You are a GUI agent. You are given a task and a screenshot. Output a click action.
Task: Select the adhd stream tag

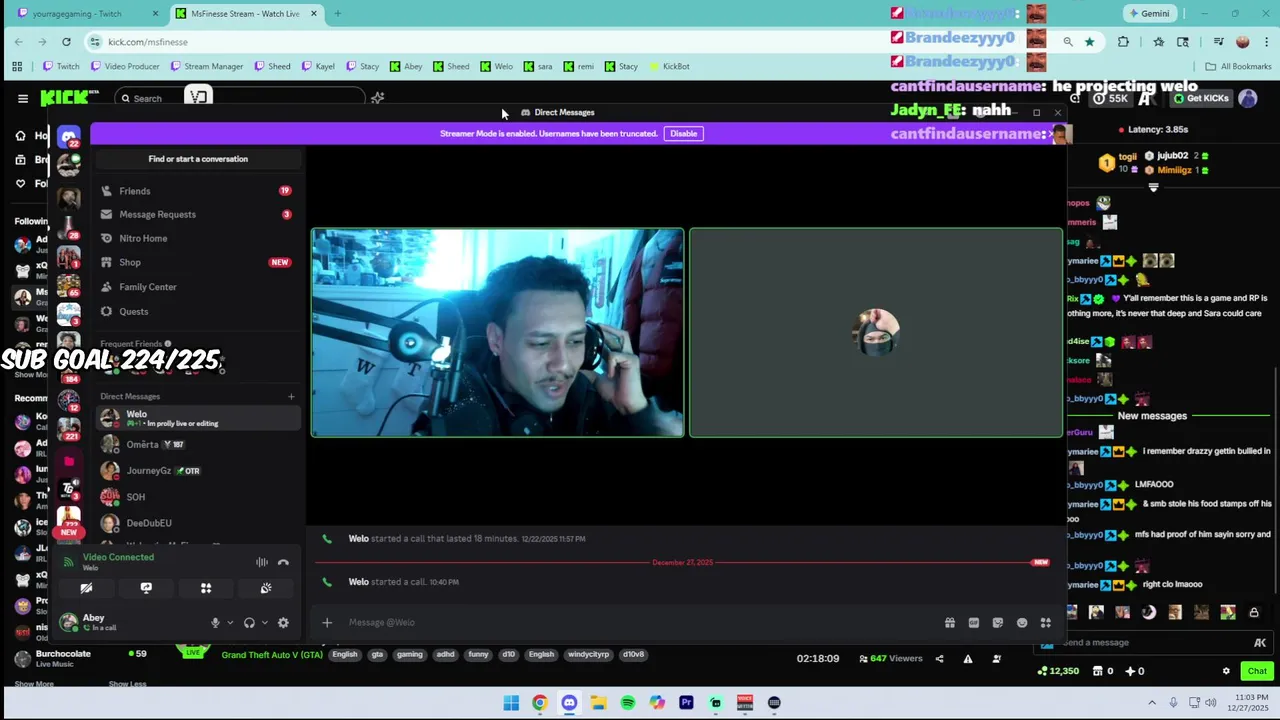point(445,654)
